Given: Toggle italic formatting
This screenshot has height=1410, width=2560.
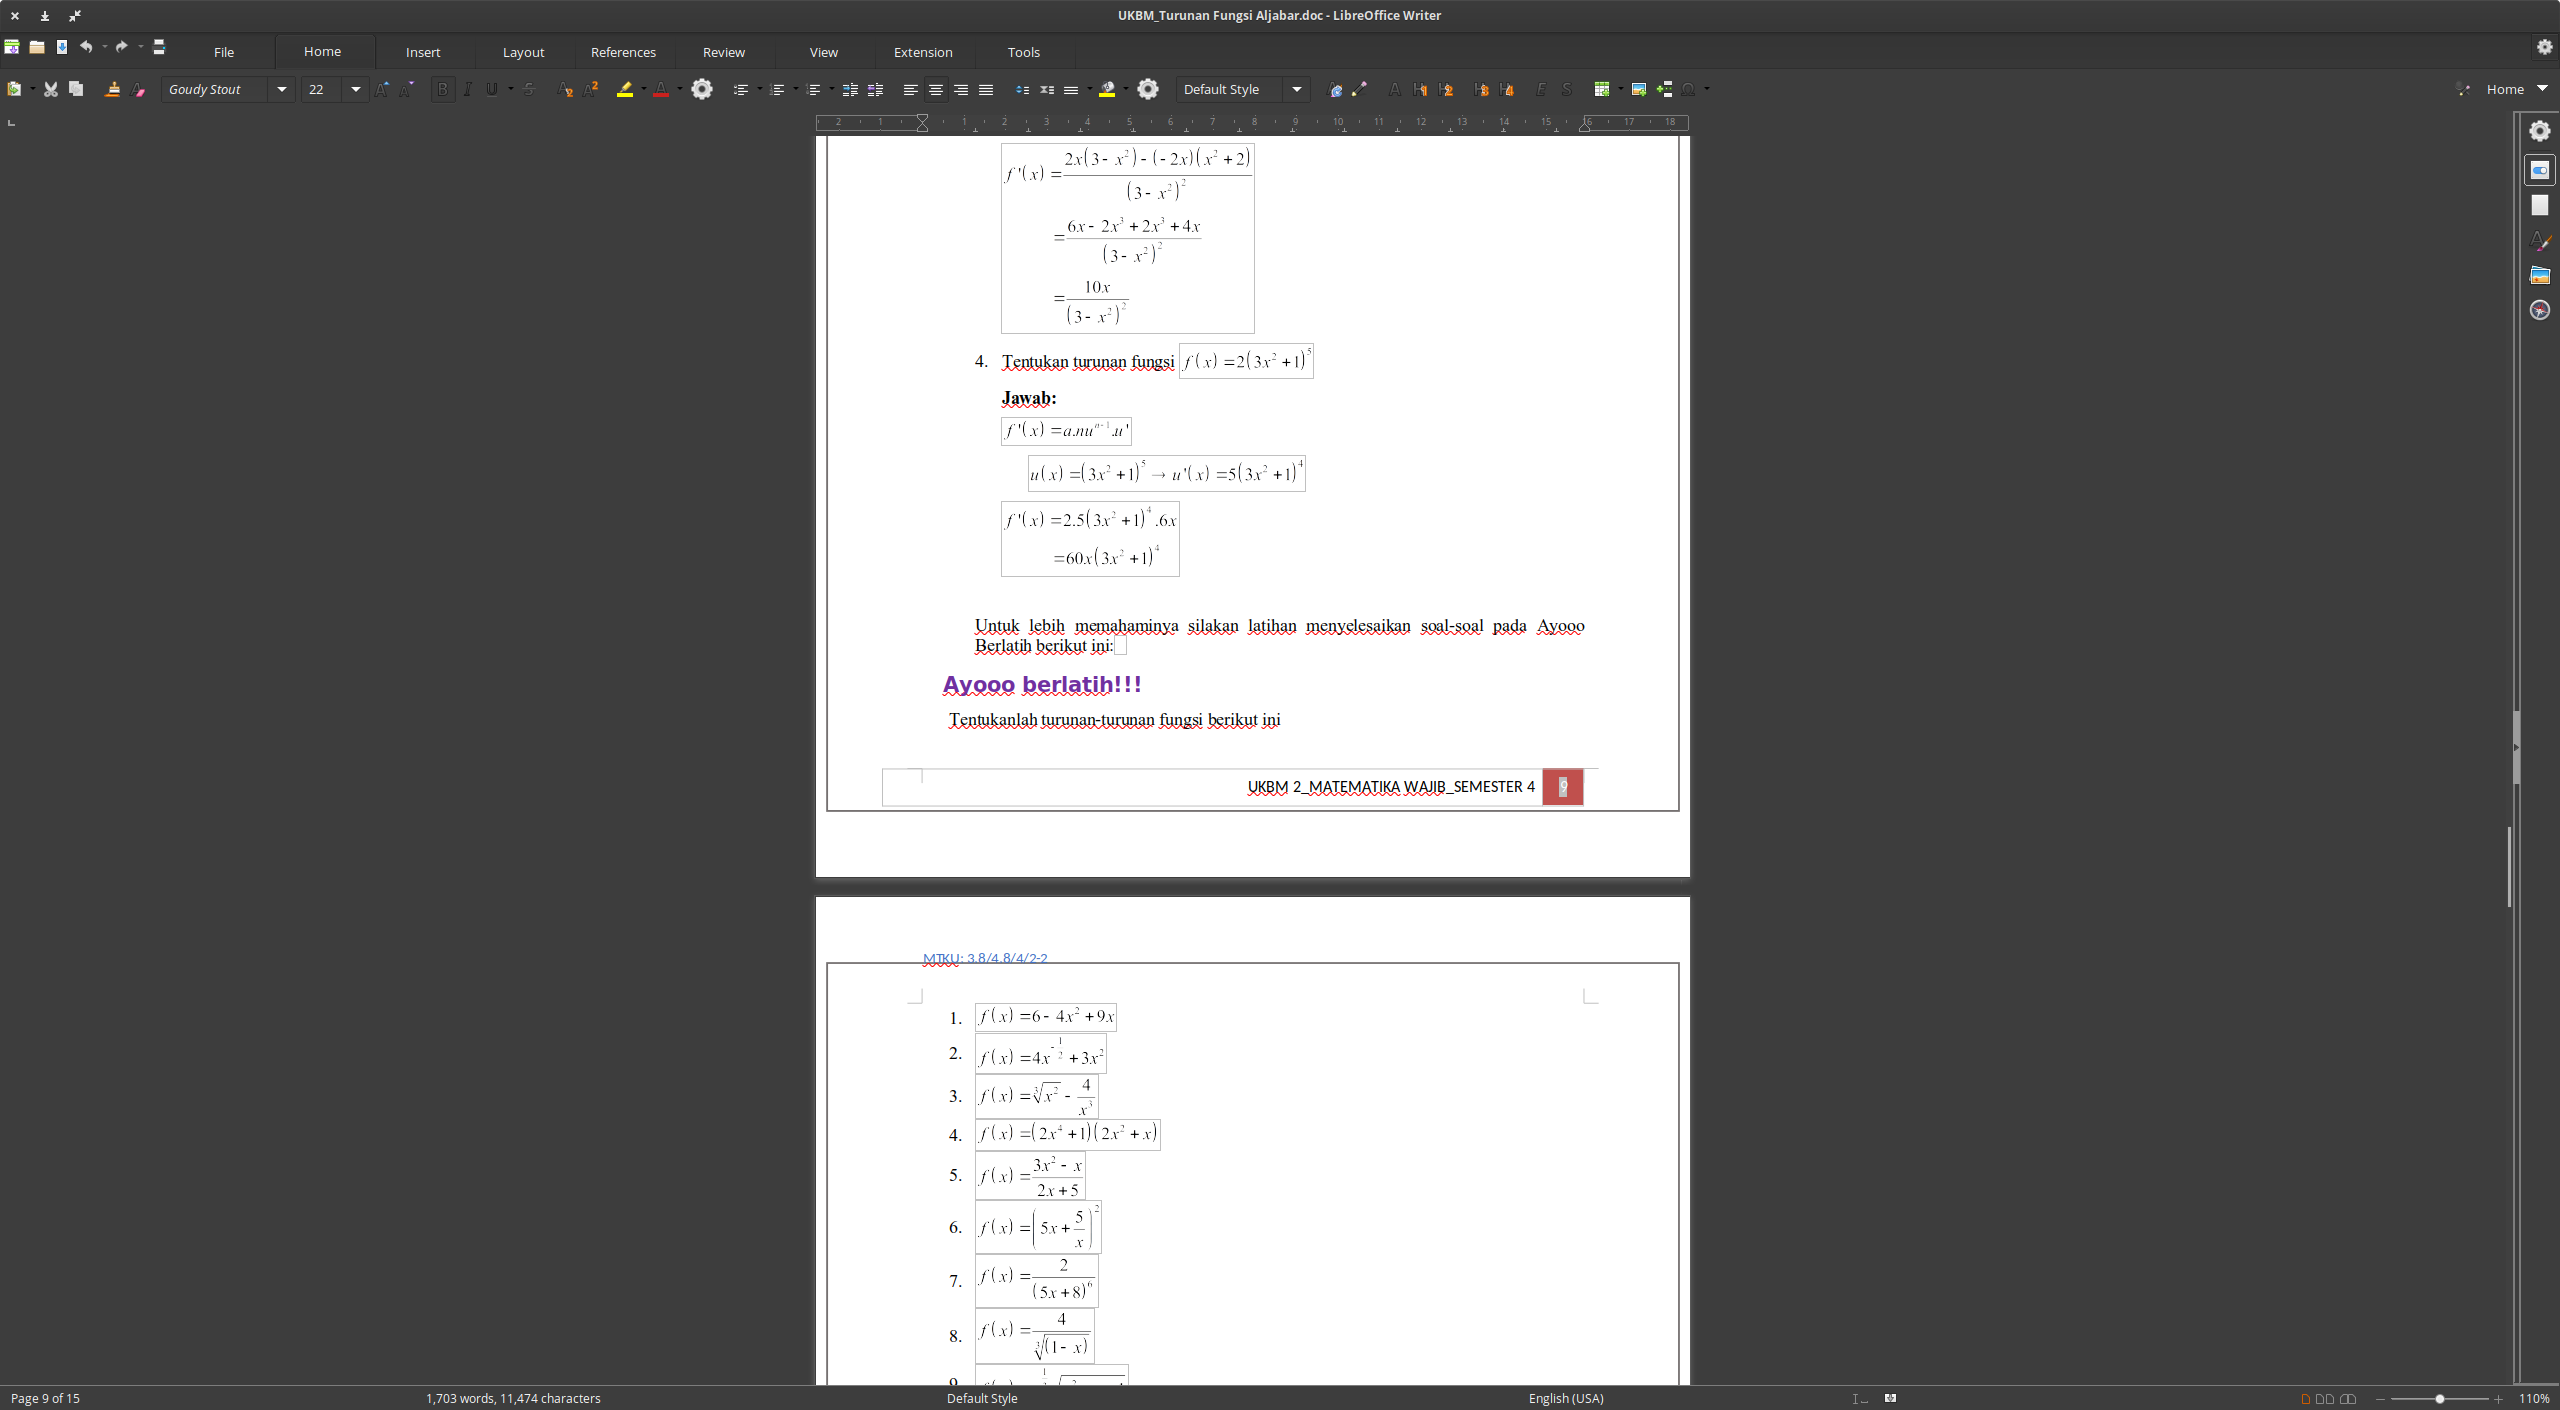Looking at the screenshot, I should click(467, 89).
